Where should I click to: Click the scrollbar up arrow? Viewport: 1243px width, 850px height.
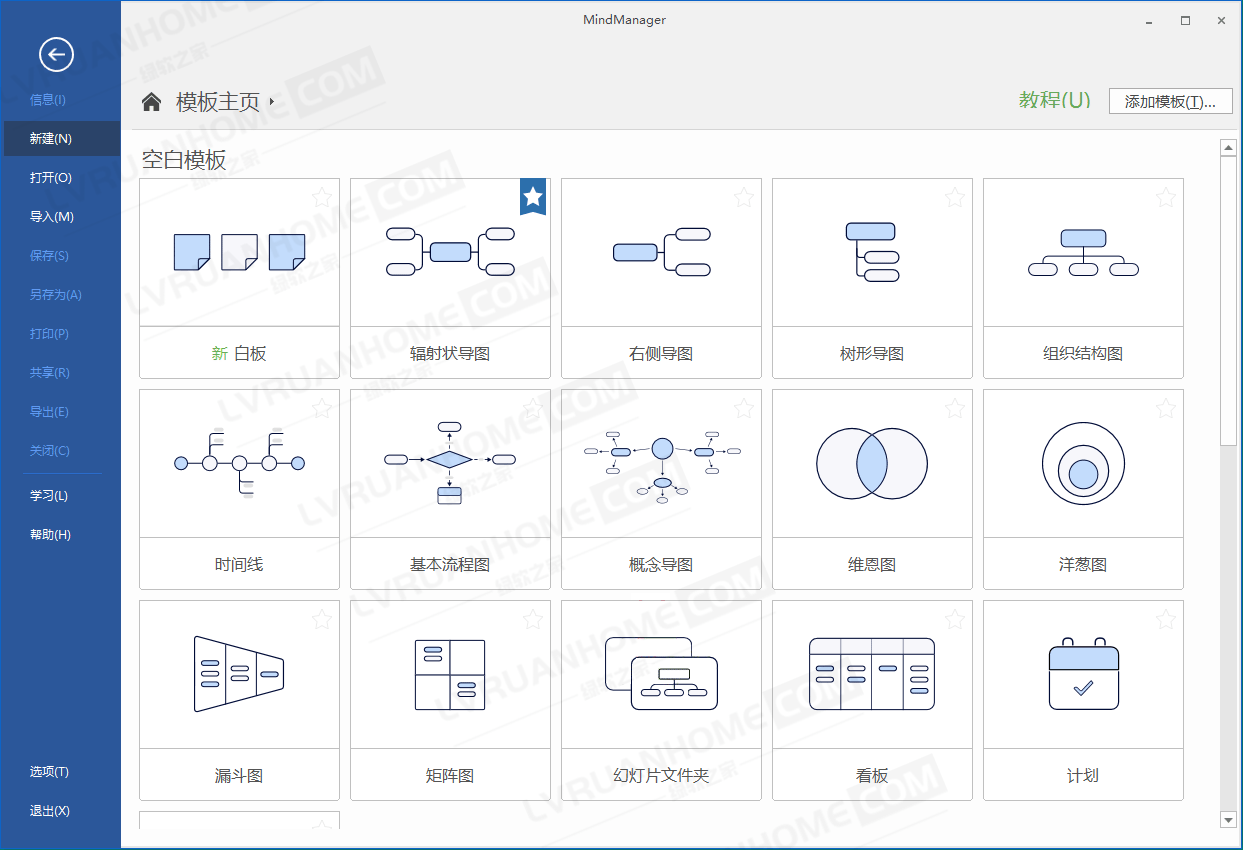pyautogui.click(x=1229, y=148)
